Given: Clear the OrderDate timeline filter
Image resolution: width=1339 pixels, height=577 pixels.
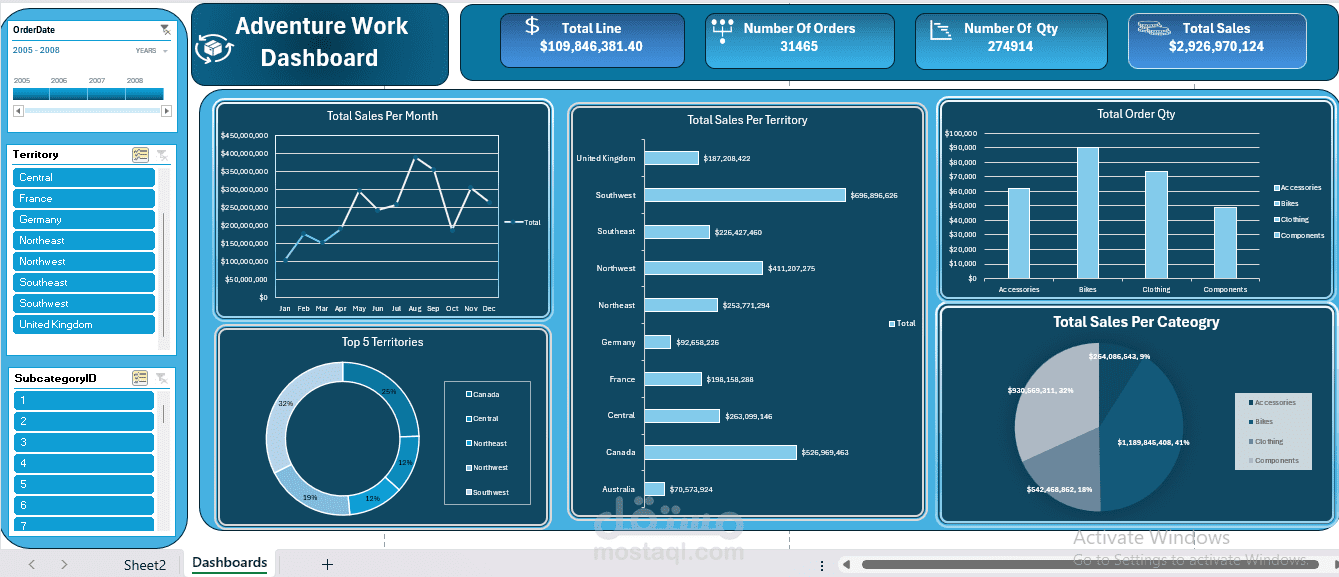Looking at the screenshot, I should pos(165,31).
